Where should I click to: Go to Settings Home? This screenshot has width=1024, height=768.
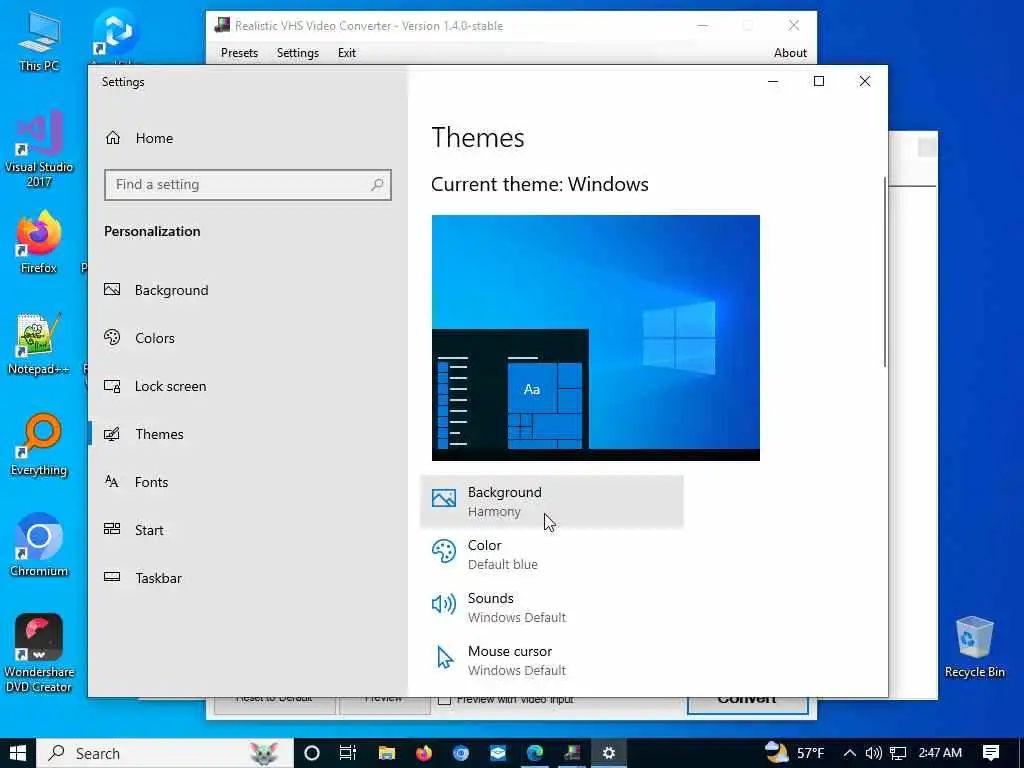pyautogui.click(x=139, y=138)
